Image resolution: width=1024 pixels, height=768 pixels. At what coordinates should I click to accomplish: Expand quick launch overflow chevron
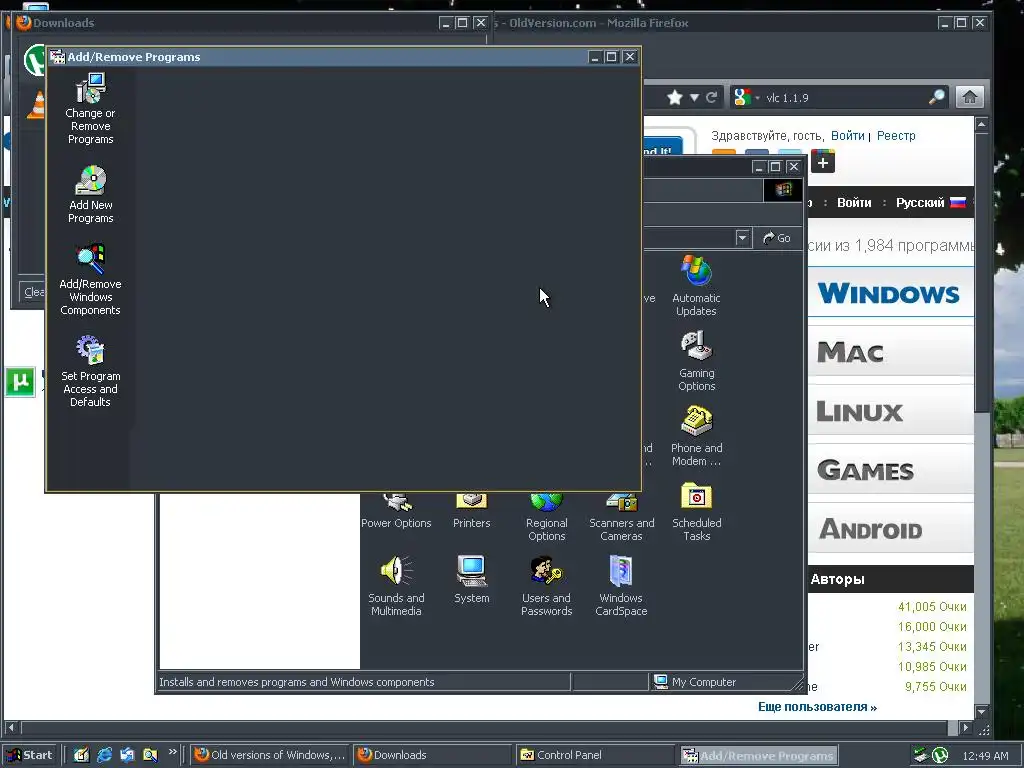click(x=172, y=752)
